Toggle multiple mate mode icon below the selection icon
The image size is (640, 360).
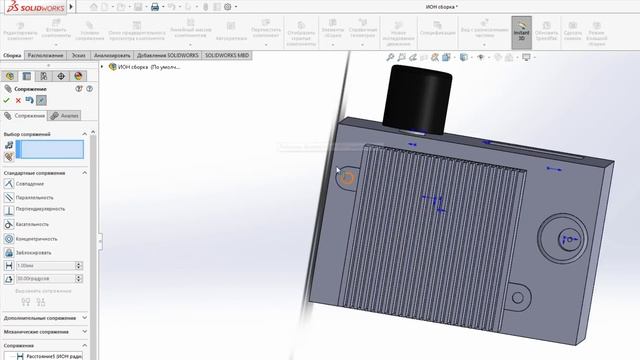[9, 156]
